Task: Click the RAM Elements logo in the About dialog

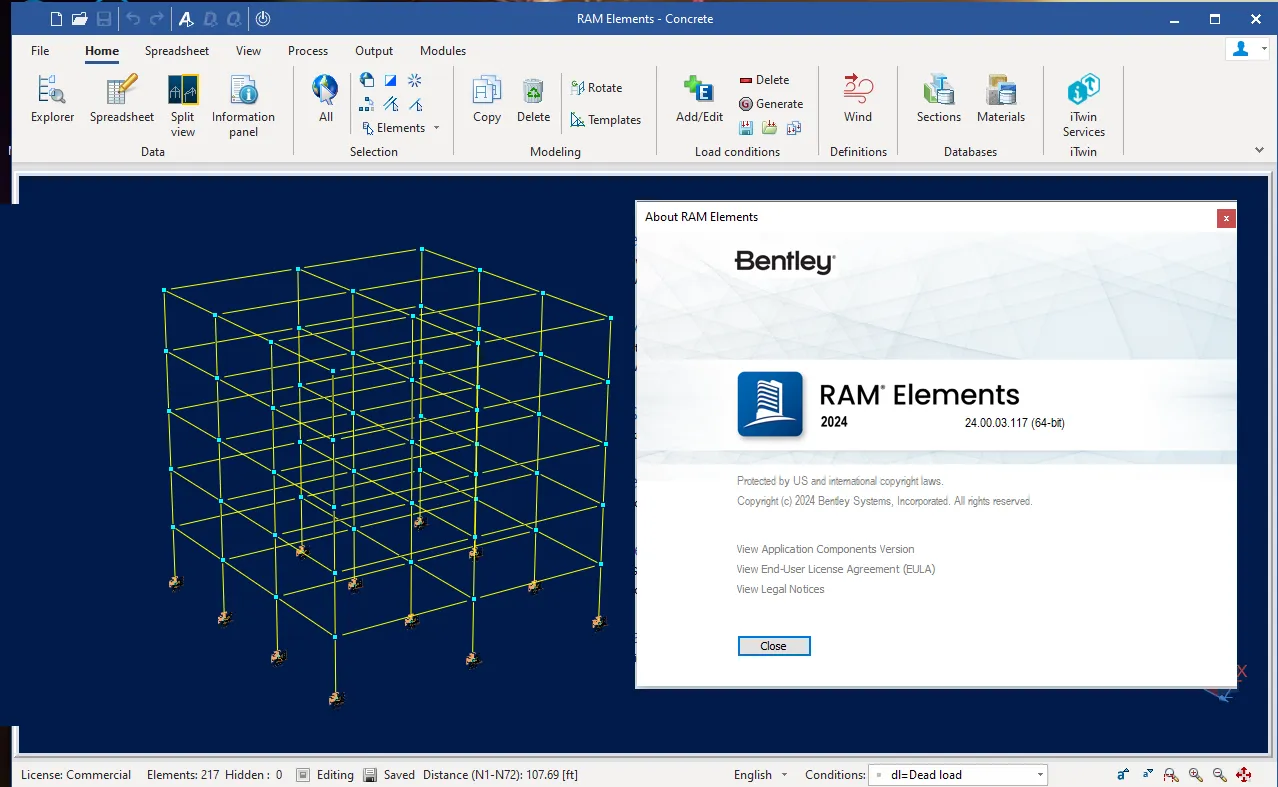Action: 770,404
